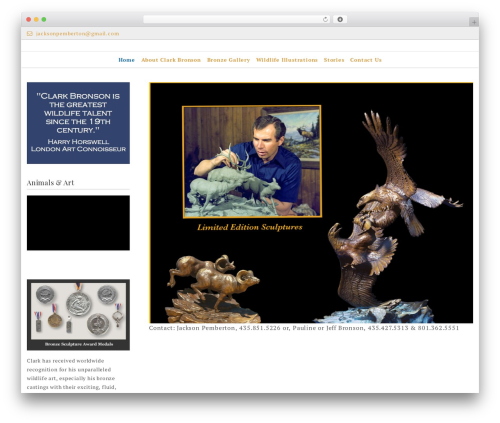Go to the Home menu item

coord(126,60)
